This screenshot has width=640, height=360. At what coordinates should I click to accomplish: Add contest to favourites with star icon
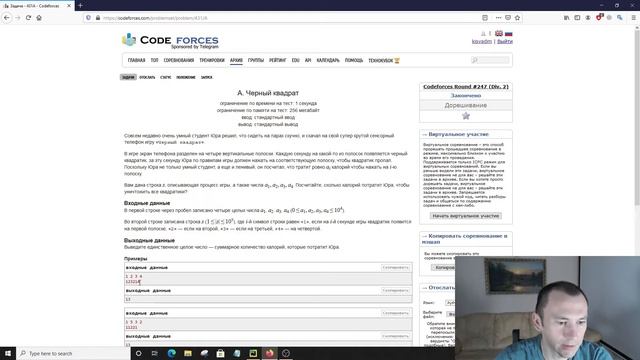pyautogui.click(x=466, y=116)
